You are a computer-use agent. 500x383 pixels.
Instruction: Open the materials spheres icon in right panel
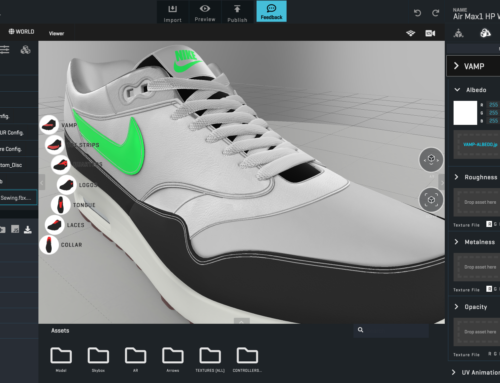coord(485,33)
